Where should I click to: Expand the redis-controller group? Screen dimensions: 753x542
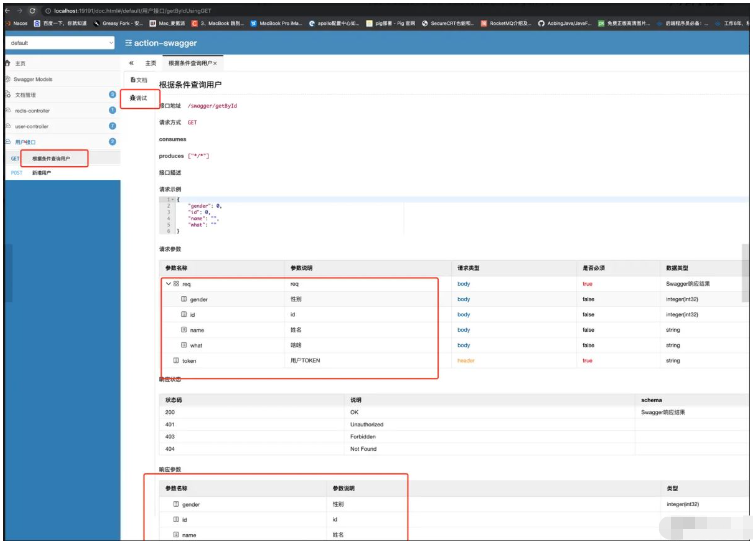click(32, 110)
